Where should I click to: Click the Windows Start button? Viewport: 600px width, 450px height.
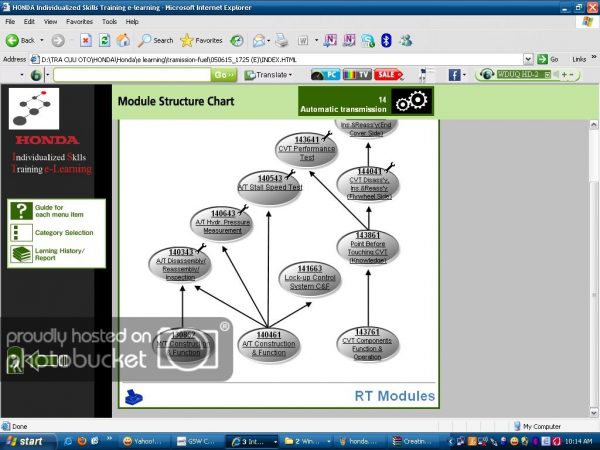click(x=27, y=441)
